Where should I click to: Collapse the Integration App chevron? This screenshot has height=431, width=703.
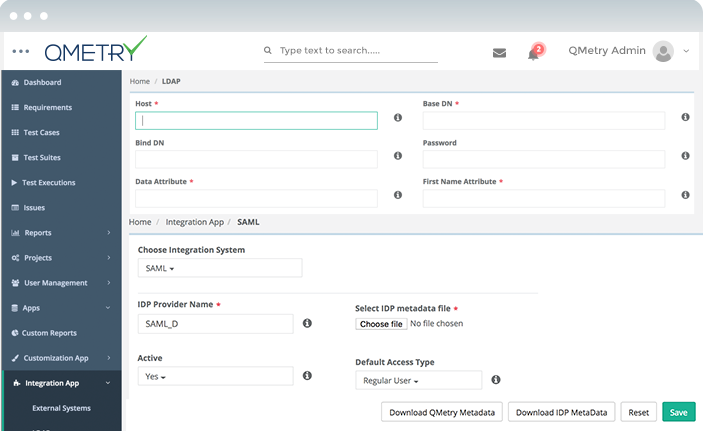(x=108, y=383)
